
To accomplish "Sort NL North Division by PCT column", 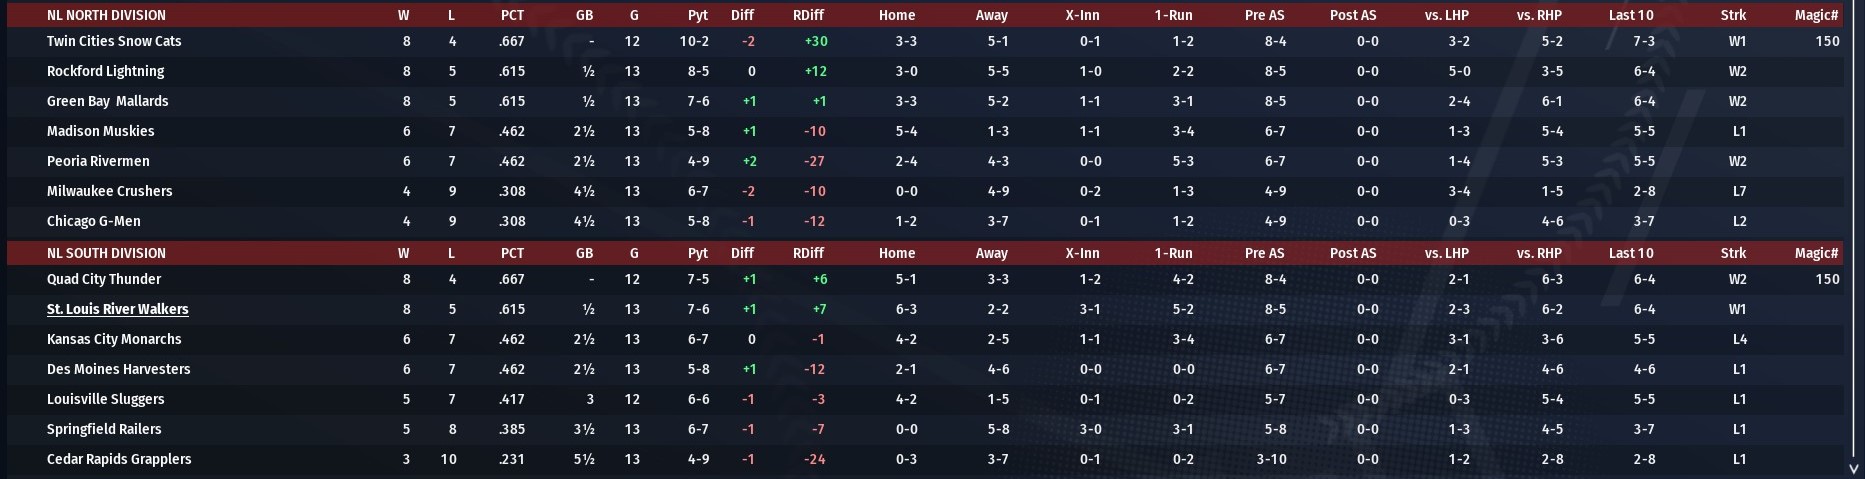I will (x=512, y=16).
